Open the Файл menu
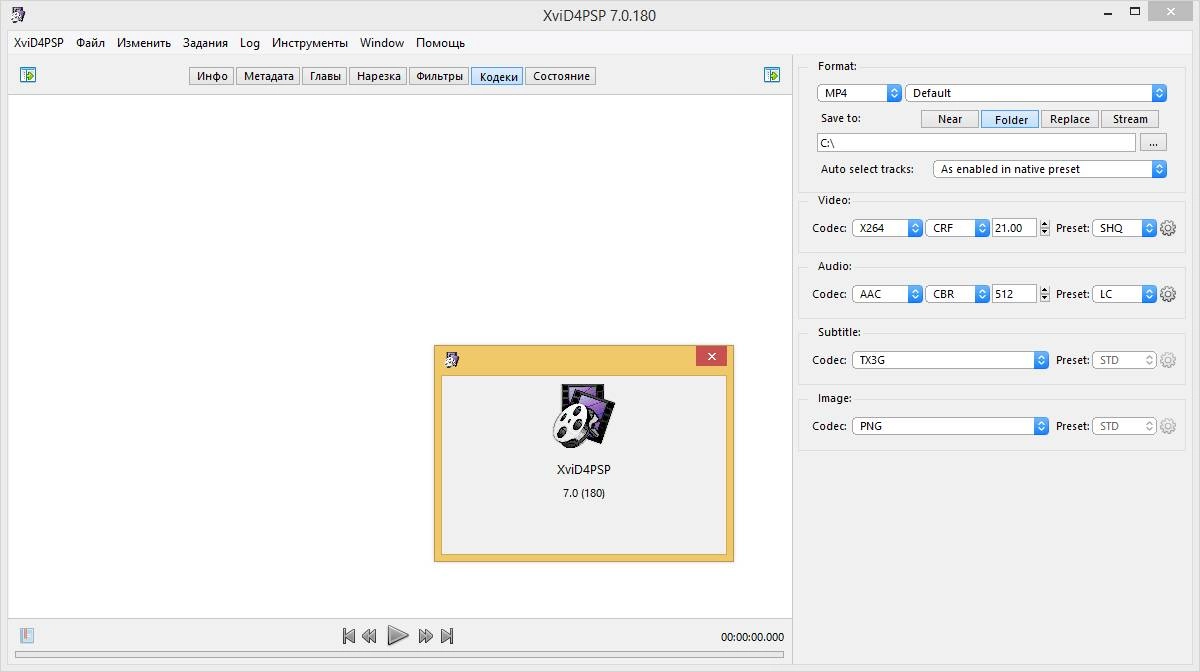Viewport: 1200px width, 672px height. (x=90, y=43)
